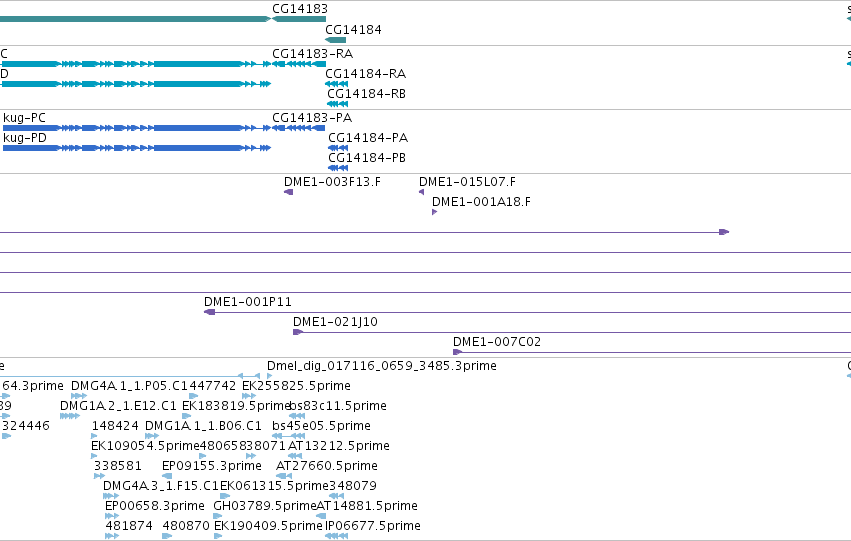Image resolution: width=851 pixels, height=541 pixels.
Task: Select the Dmel_dig_017116_0659_3485.3prime EST arrow
Action: [x=269, y=375]
